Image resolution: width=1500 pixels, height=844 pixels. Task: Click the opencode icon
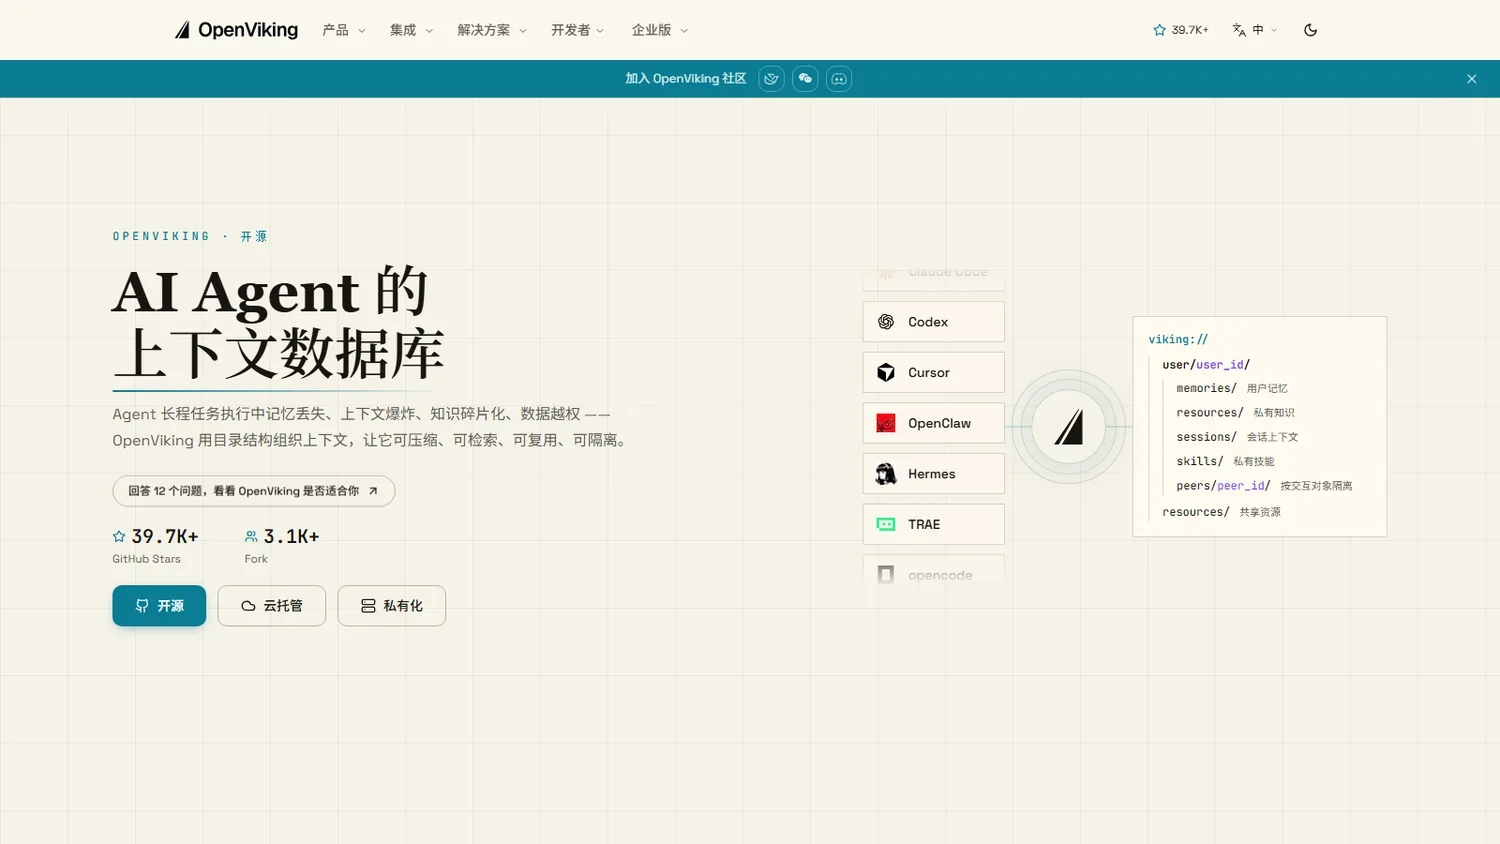(x=886, y=574)
